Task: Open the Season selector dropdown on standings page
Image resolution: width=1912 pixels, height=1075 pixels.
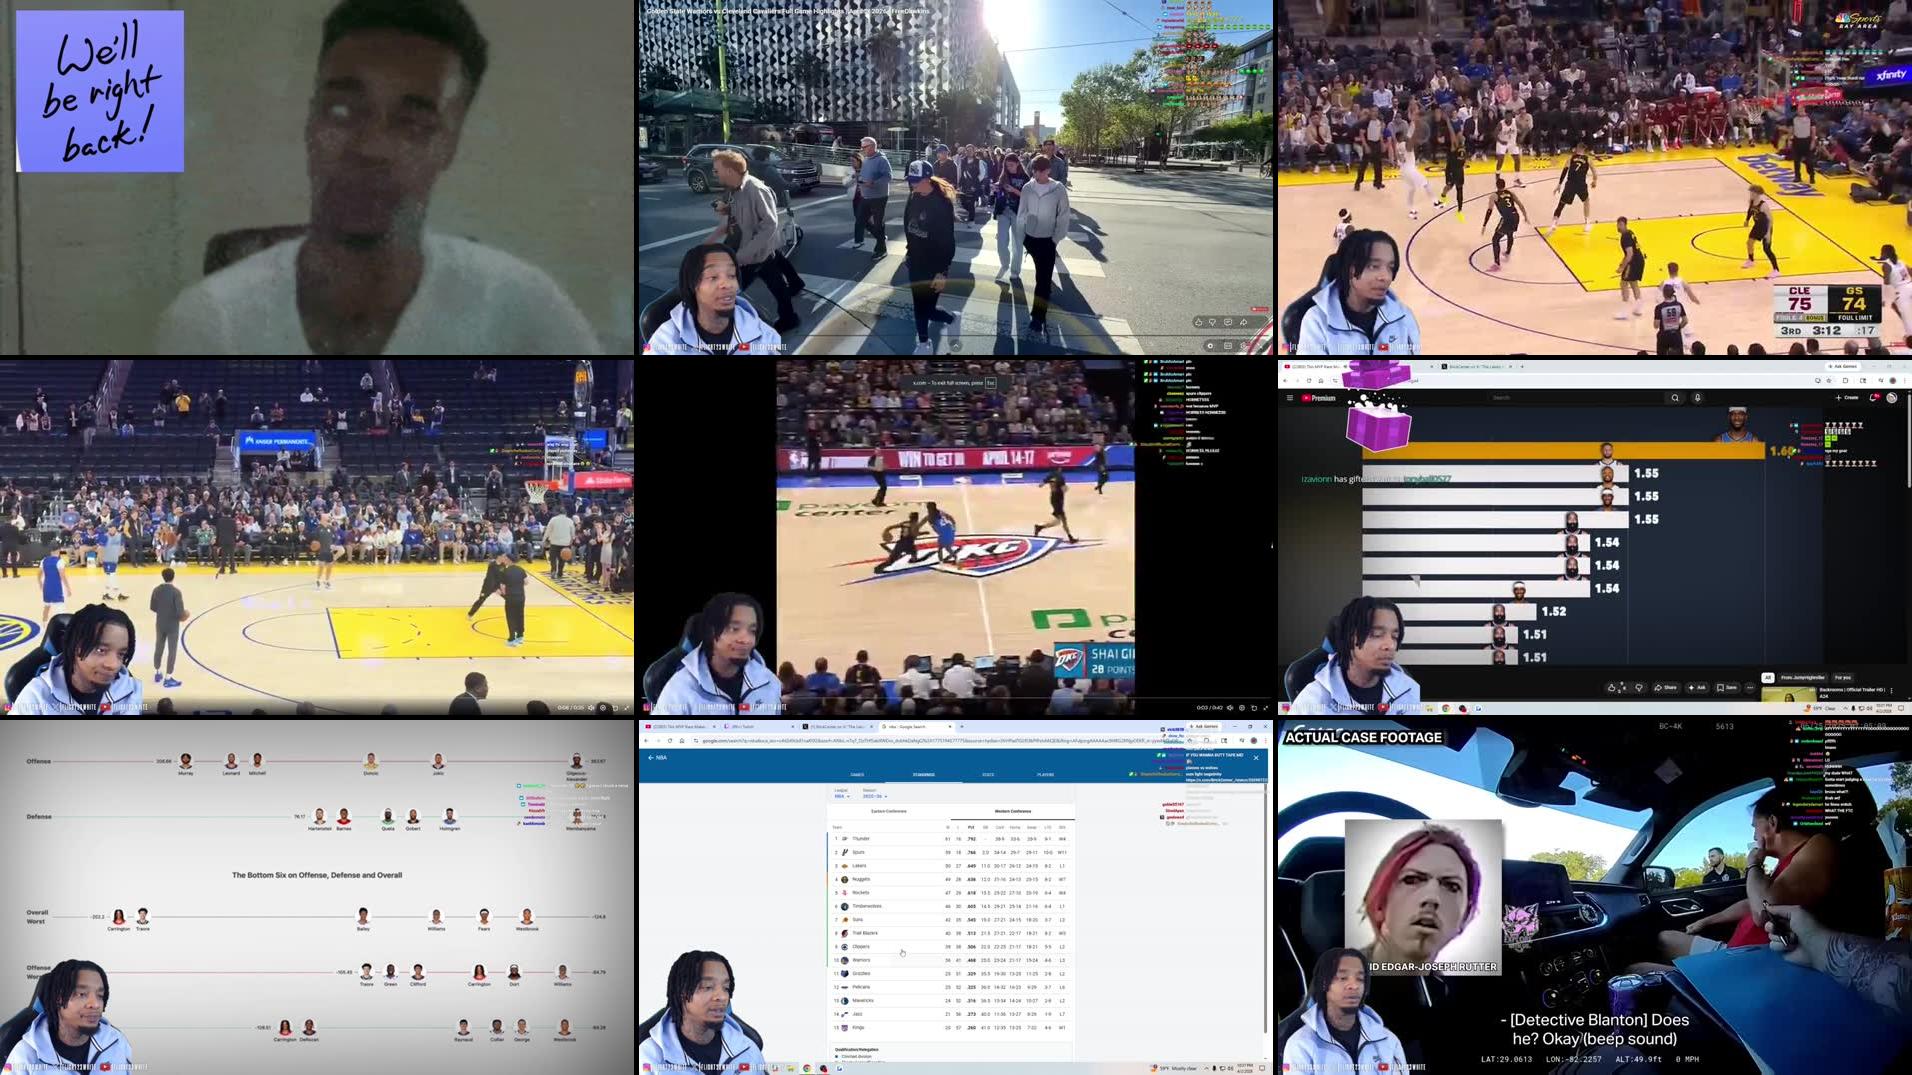Action: (x=874, y=796)
